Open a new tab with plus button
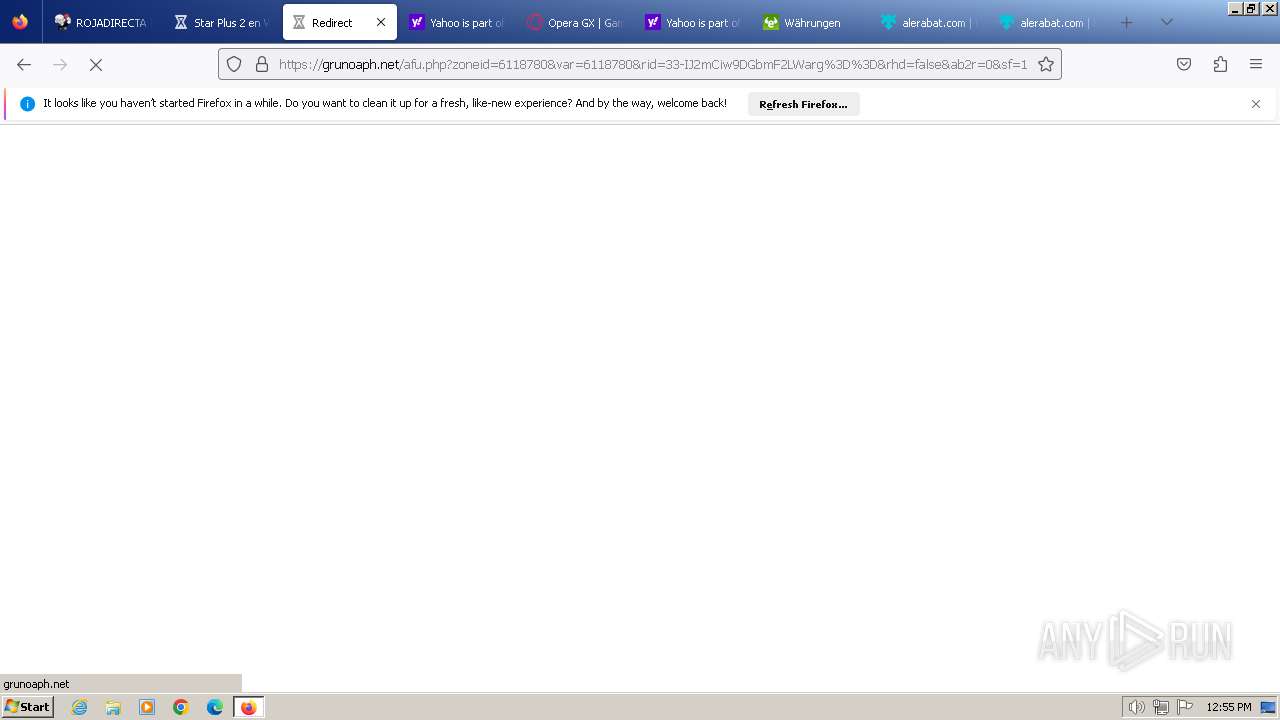 (1127, 22)
